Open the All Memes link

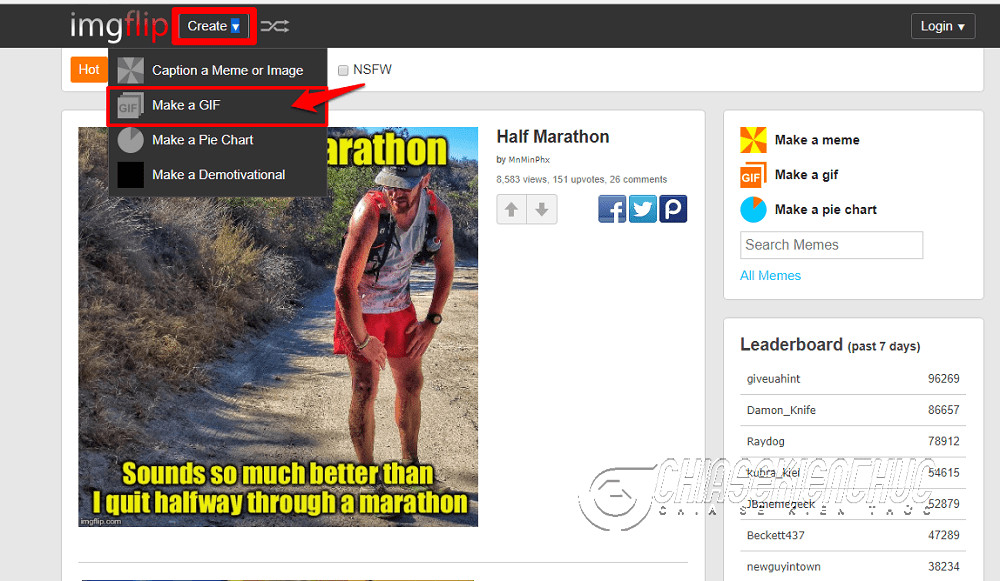point(770,276)
